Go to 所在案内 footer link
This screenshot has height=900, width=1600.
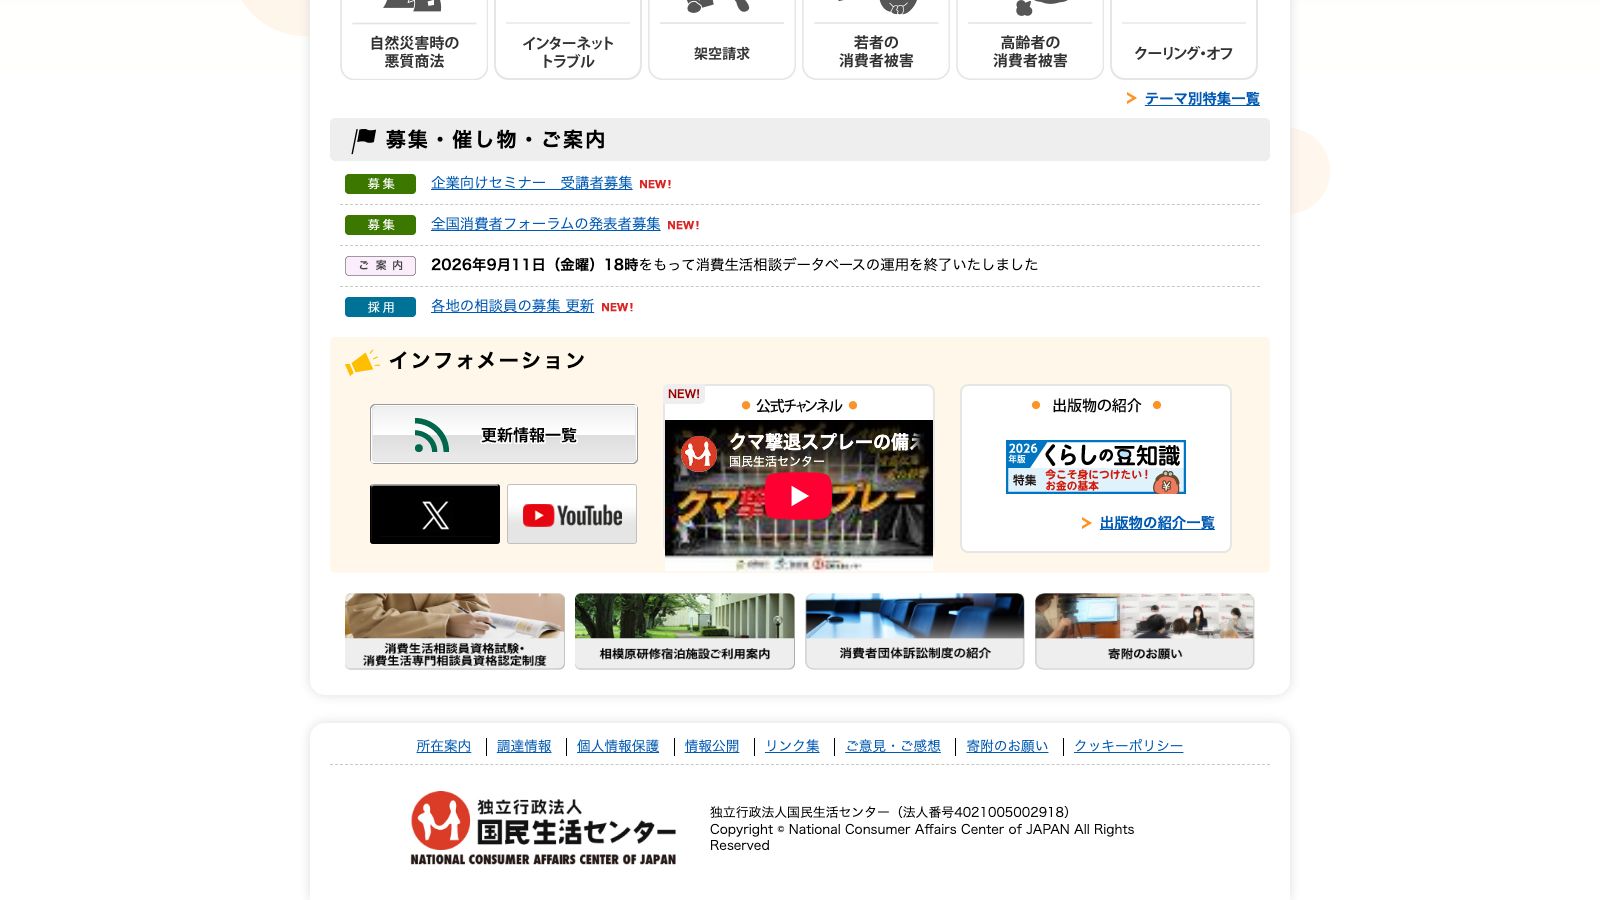point(444,746)
